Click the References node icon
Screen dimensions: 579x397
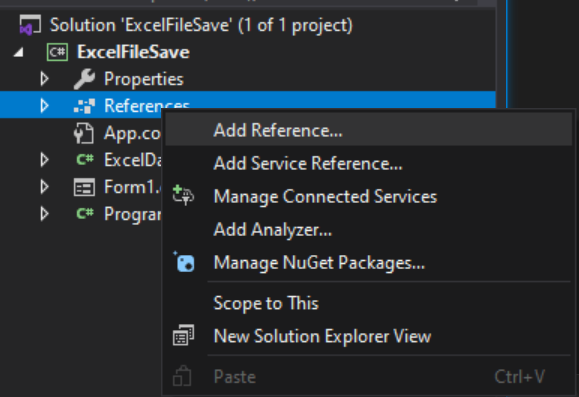point(84,106)
